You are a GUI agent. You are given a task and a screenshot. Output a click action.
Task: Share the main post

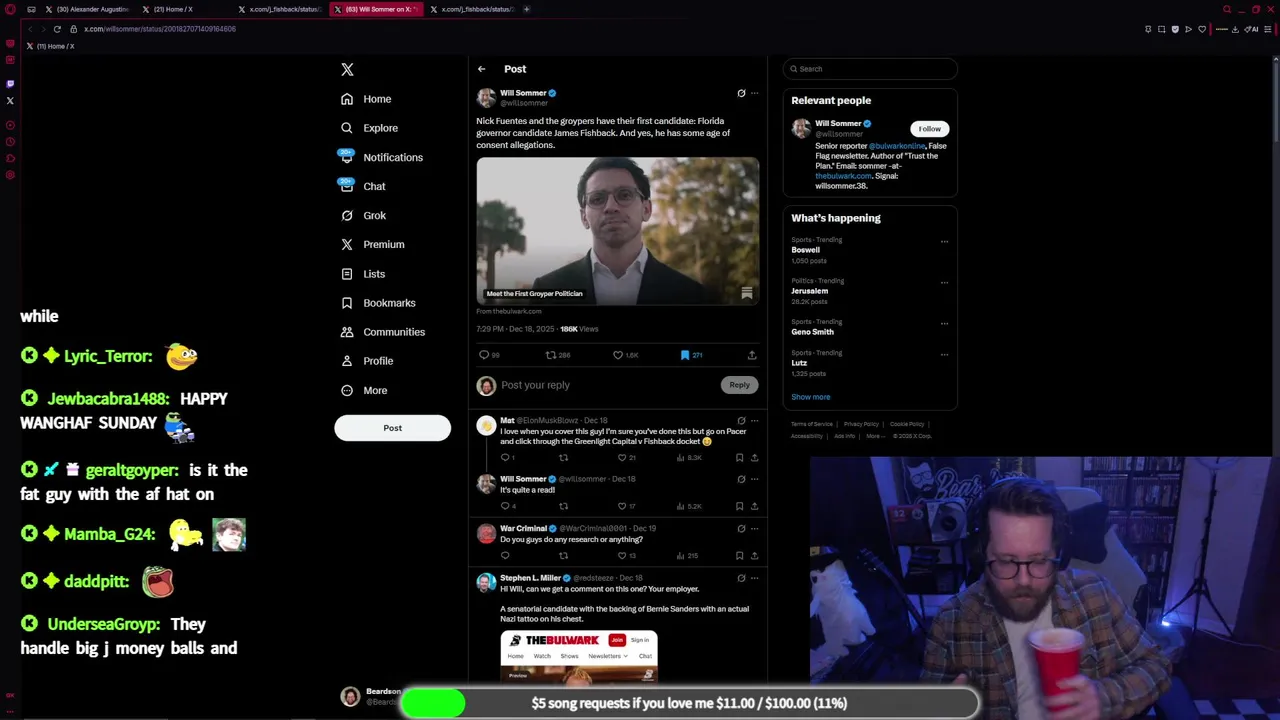[752, 355]
